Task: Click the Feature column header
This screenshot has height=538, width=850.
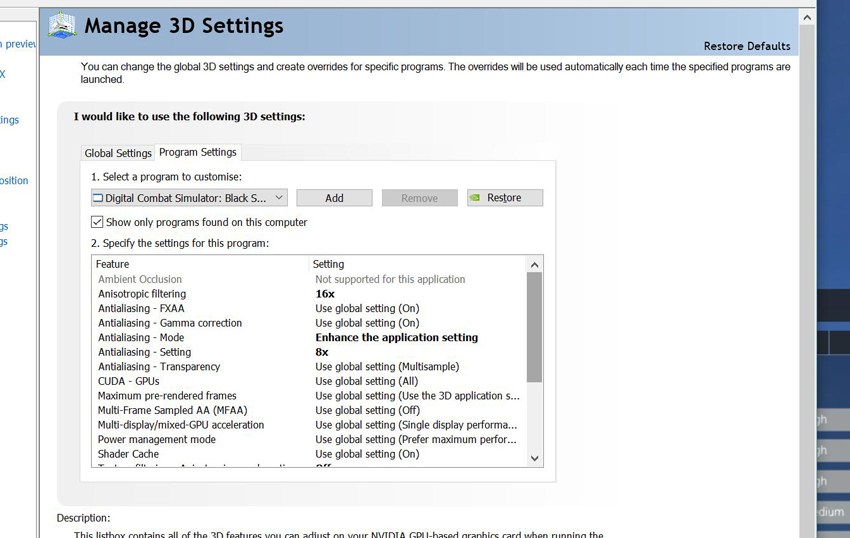Action: [x=201, y=264]
